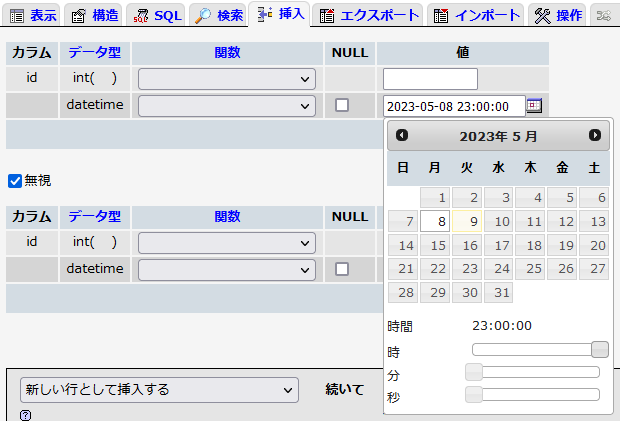Switch to the 表示 tab

coord(31,15)
